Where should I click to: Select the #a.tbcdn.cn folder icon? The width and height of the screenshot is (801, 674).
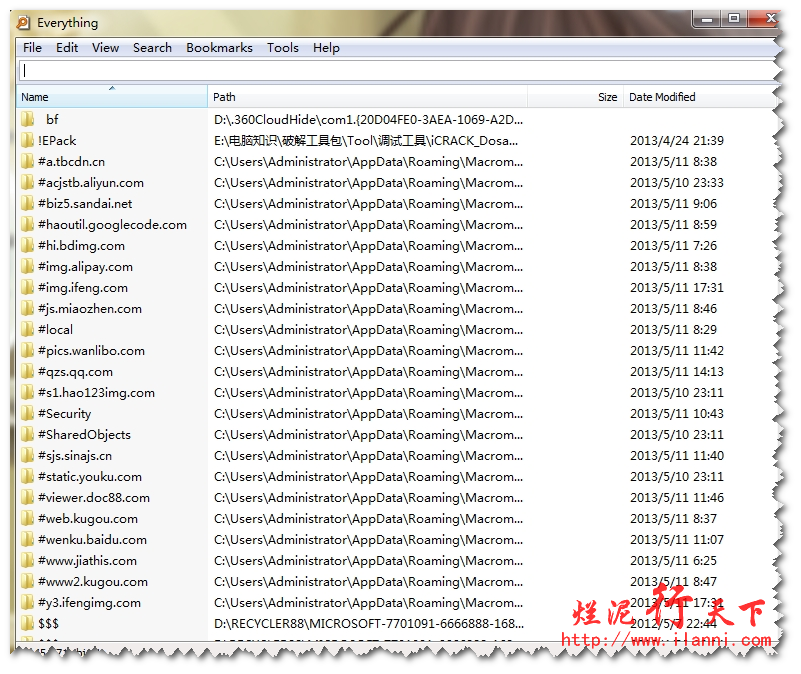[28, 161]
